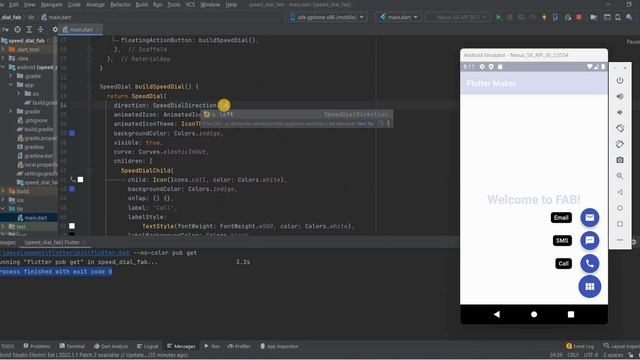Image resolution: width=640 pixels, height=360 pixels.
Task: Expand the .idea folder
Action: (3, 58)
